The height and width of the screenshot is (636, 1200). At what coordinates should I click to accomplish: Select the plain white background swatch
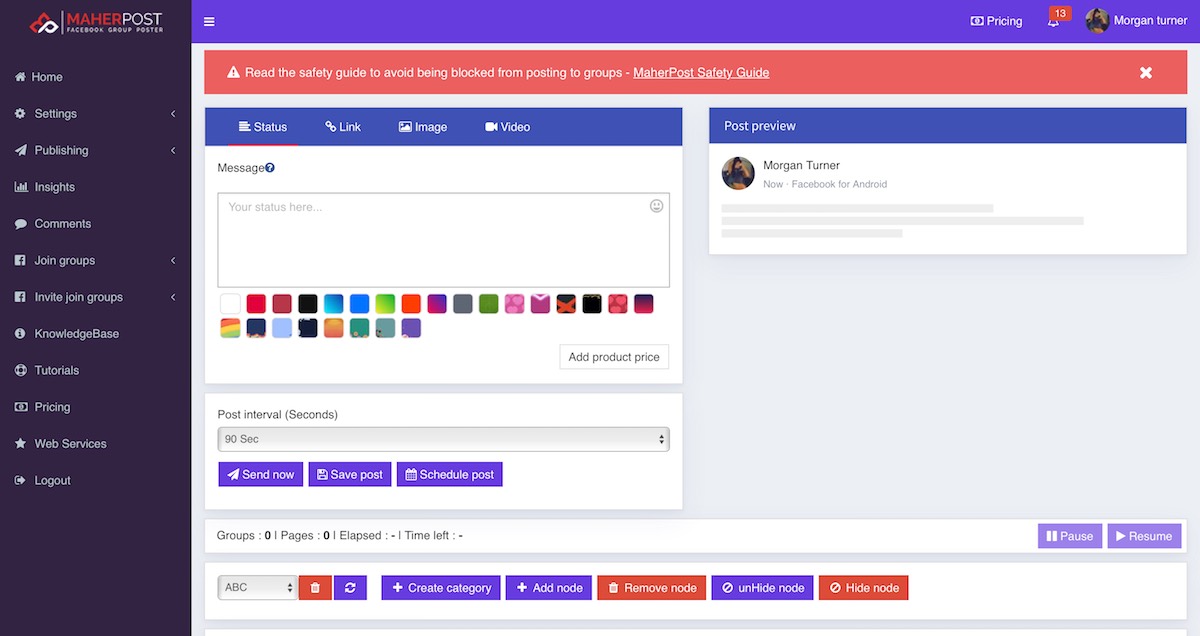click(230, 304)
